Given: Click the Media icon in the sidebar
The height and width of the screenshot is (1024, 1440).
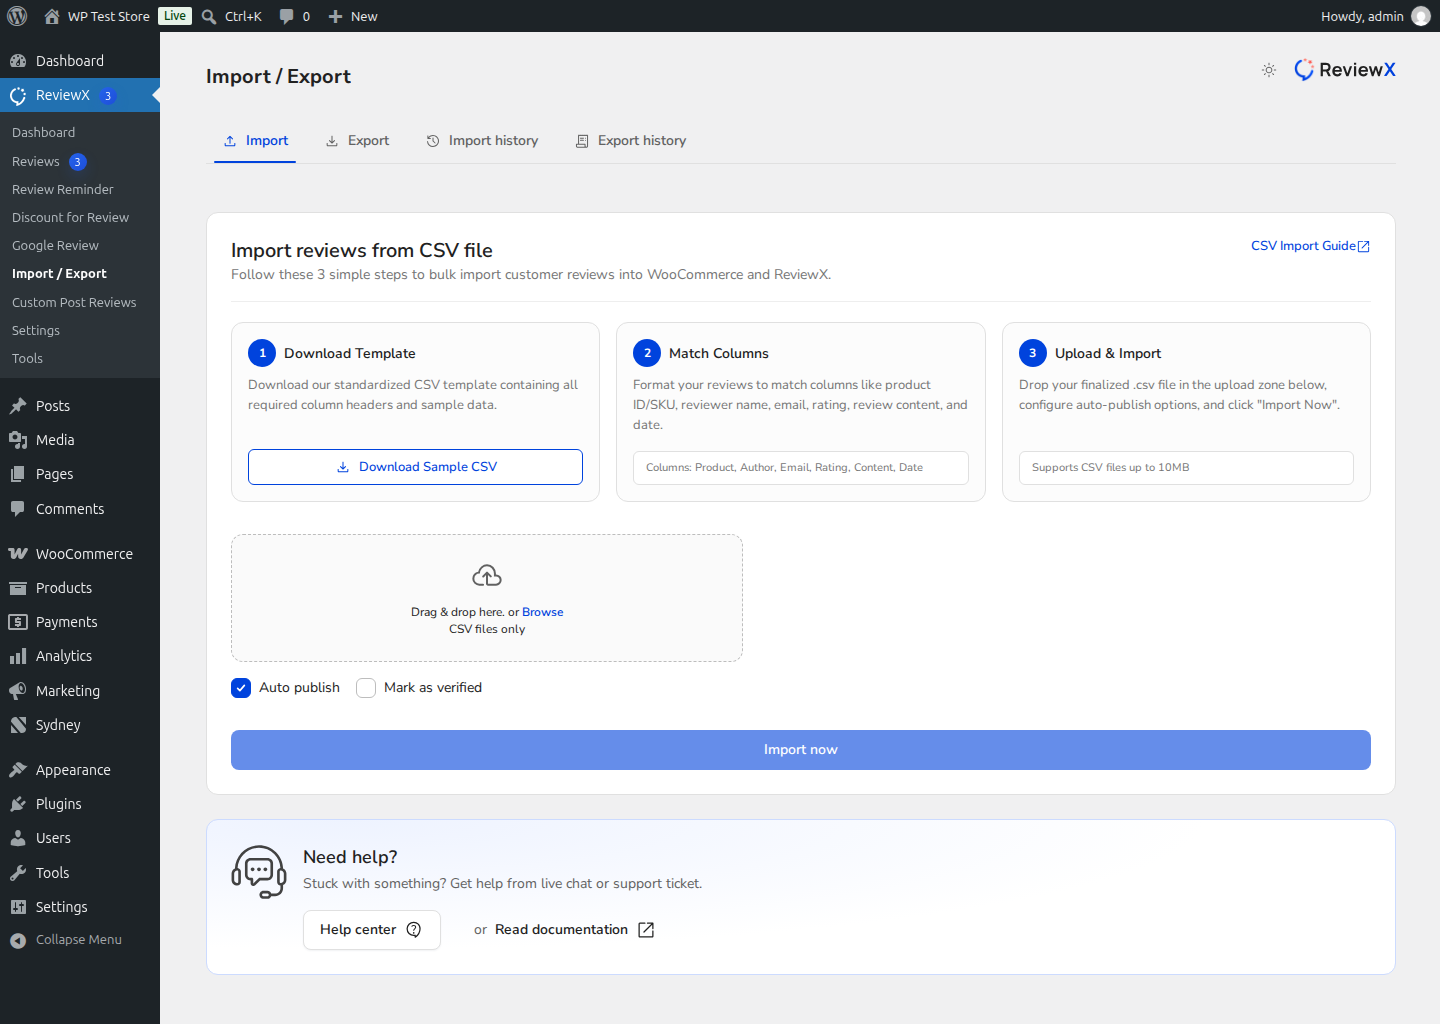Looking at the screenshot, I should [18, 440].
